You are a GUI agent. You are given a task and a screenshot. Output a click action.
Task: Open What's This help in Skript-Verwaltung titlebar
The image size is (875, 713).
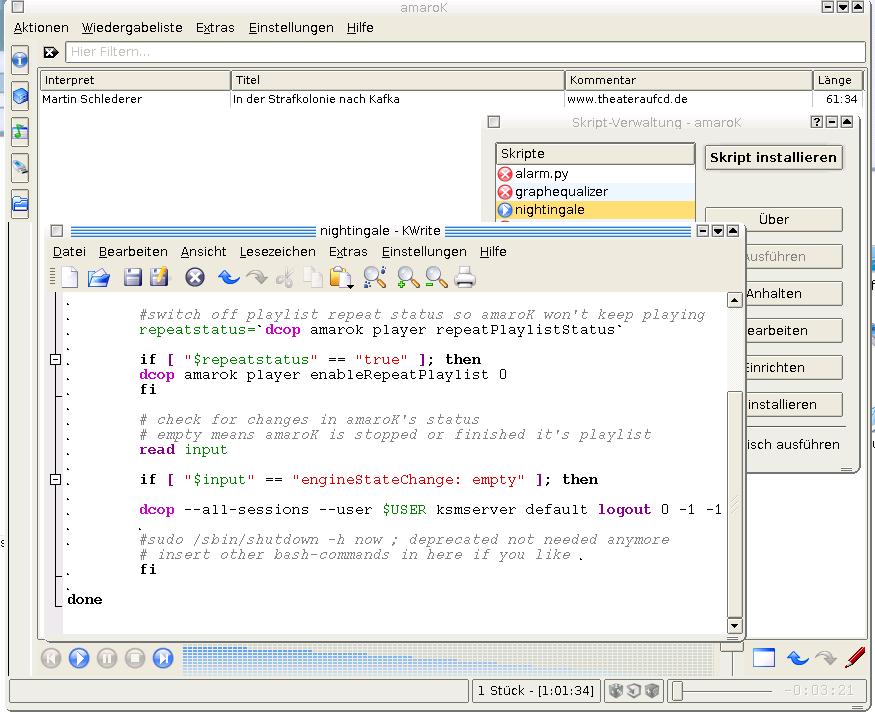(816, 122)
